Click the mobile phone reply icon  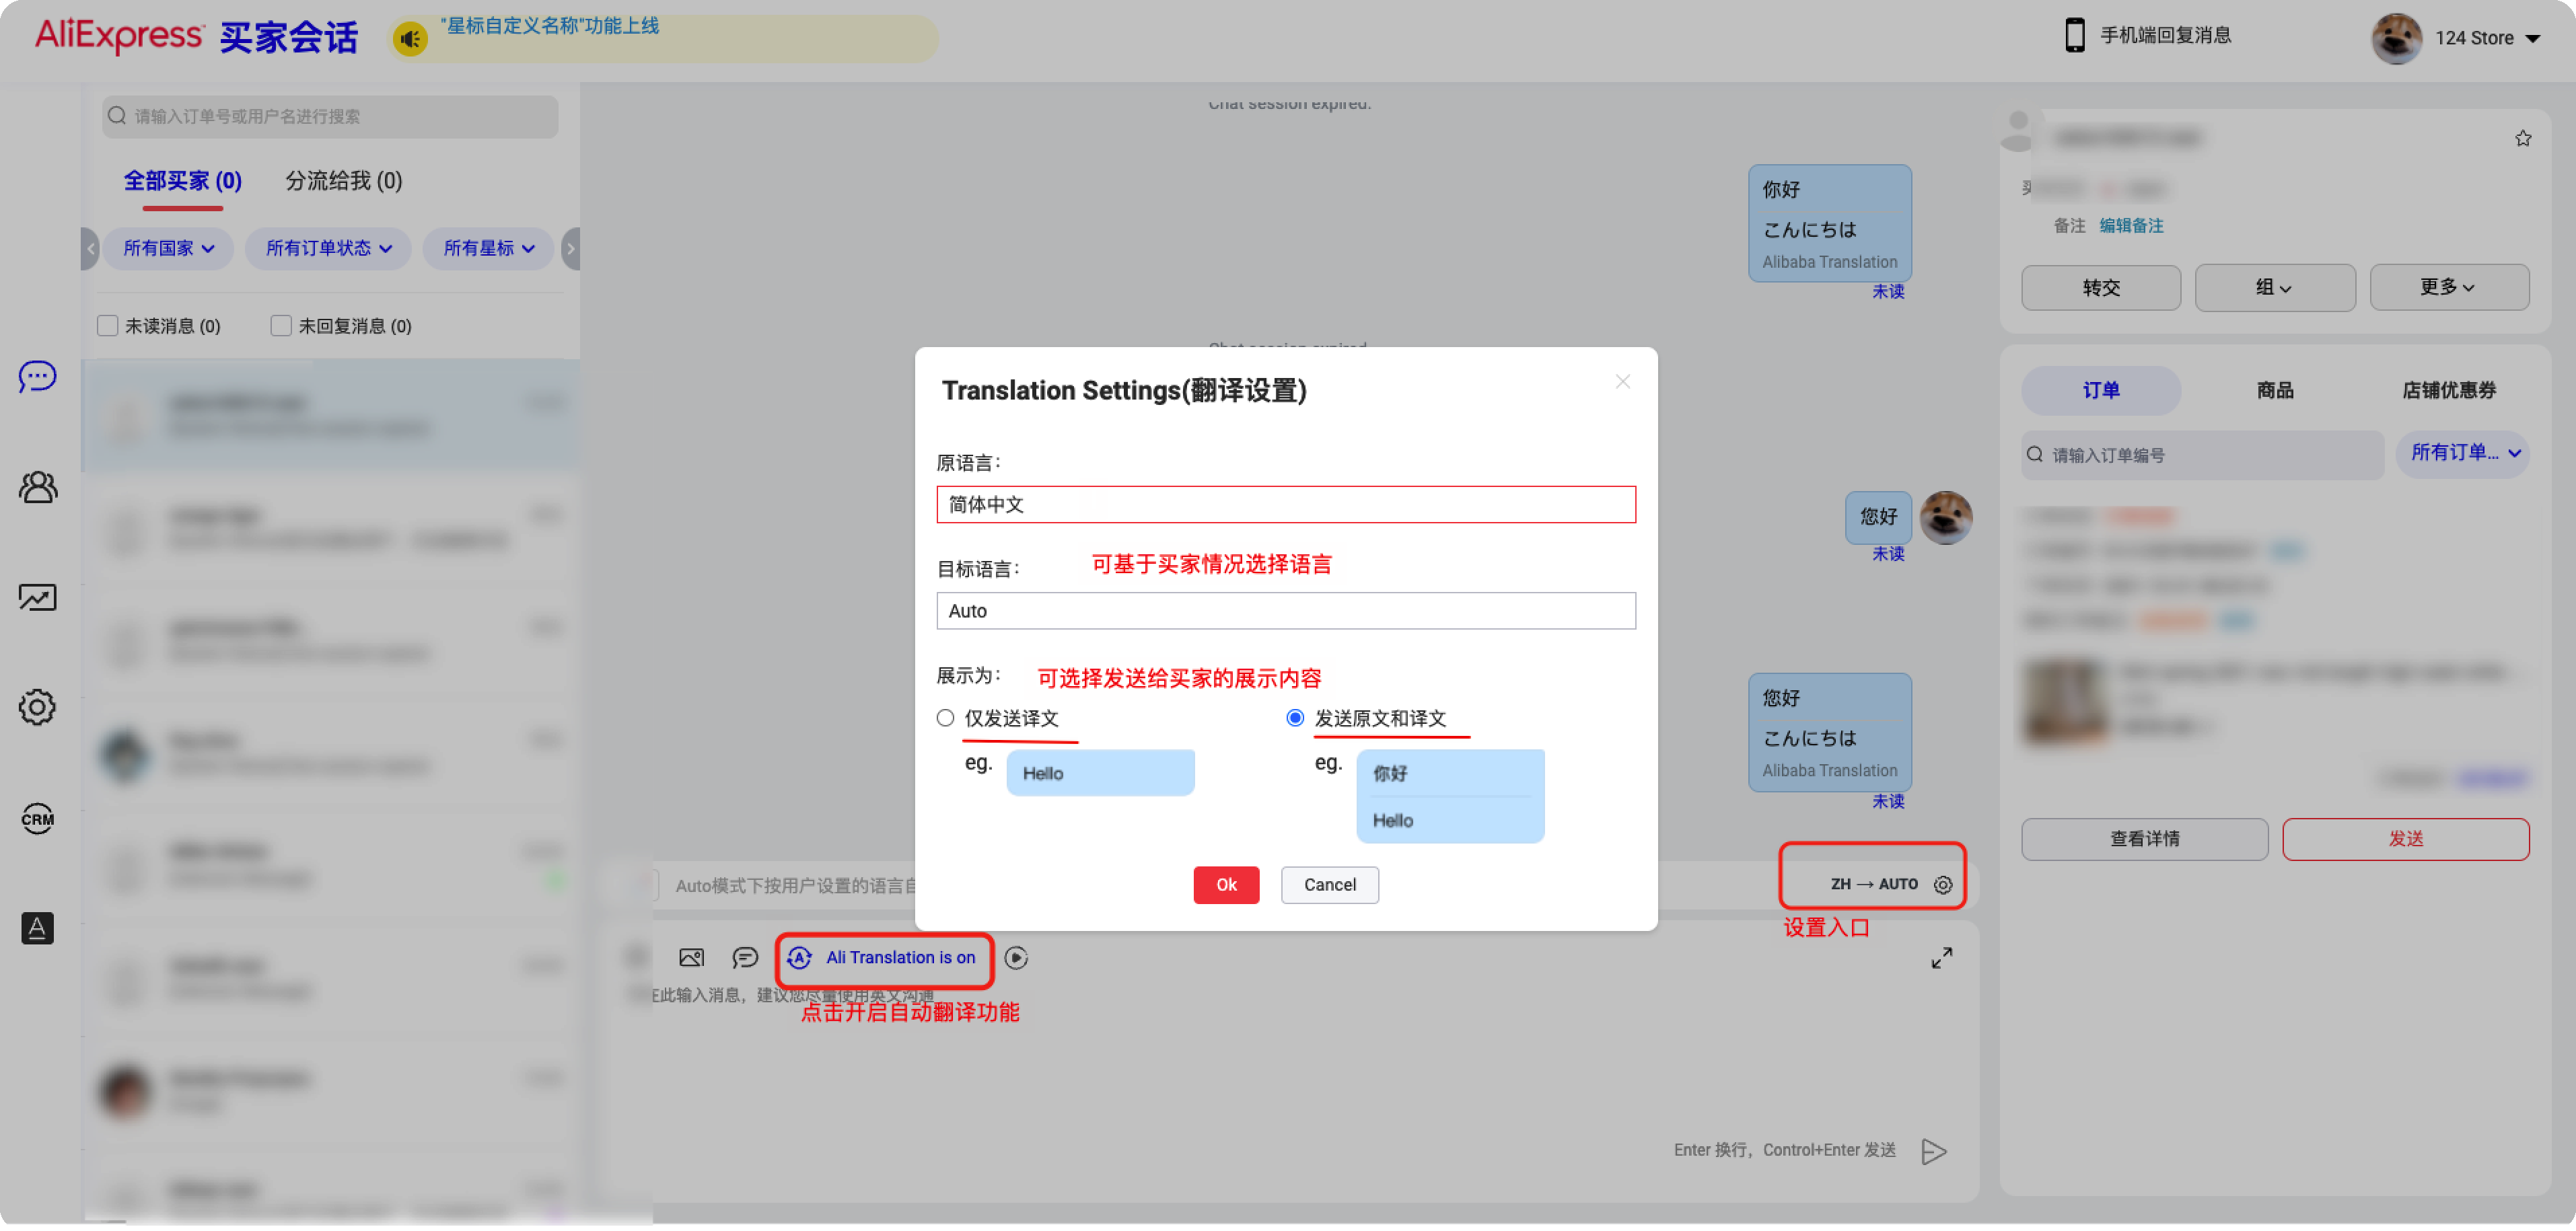click(x=2075, y=35)
